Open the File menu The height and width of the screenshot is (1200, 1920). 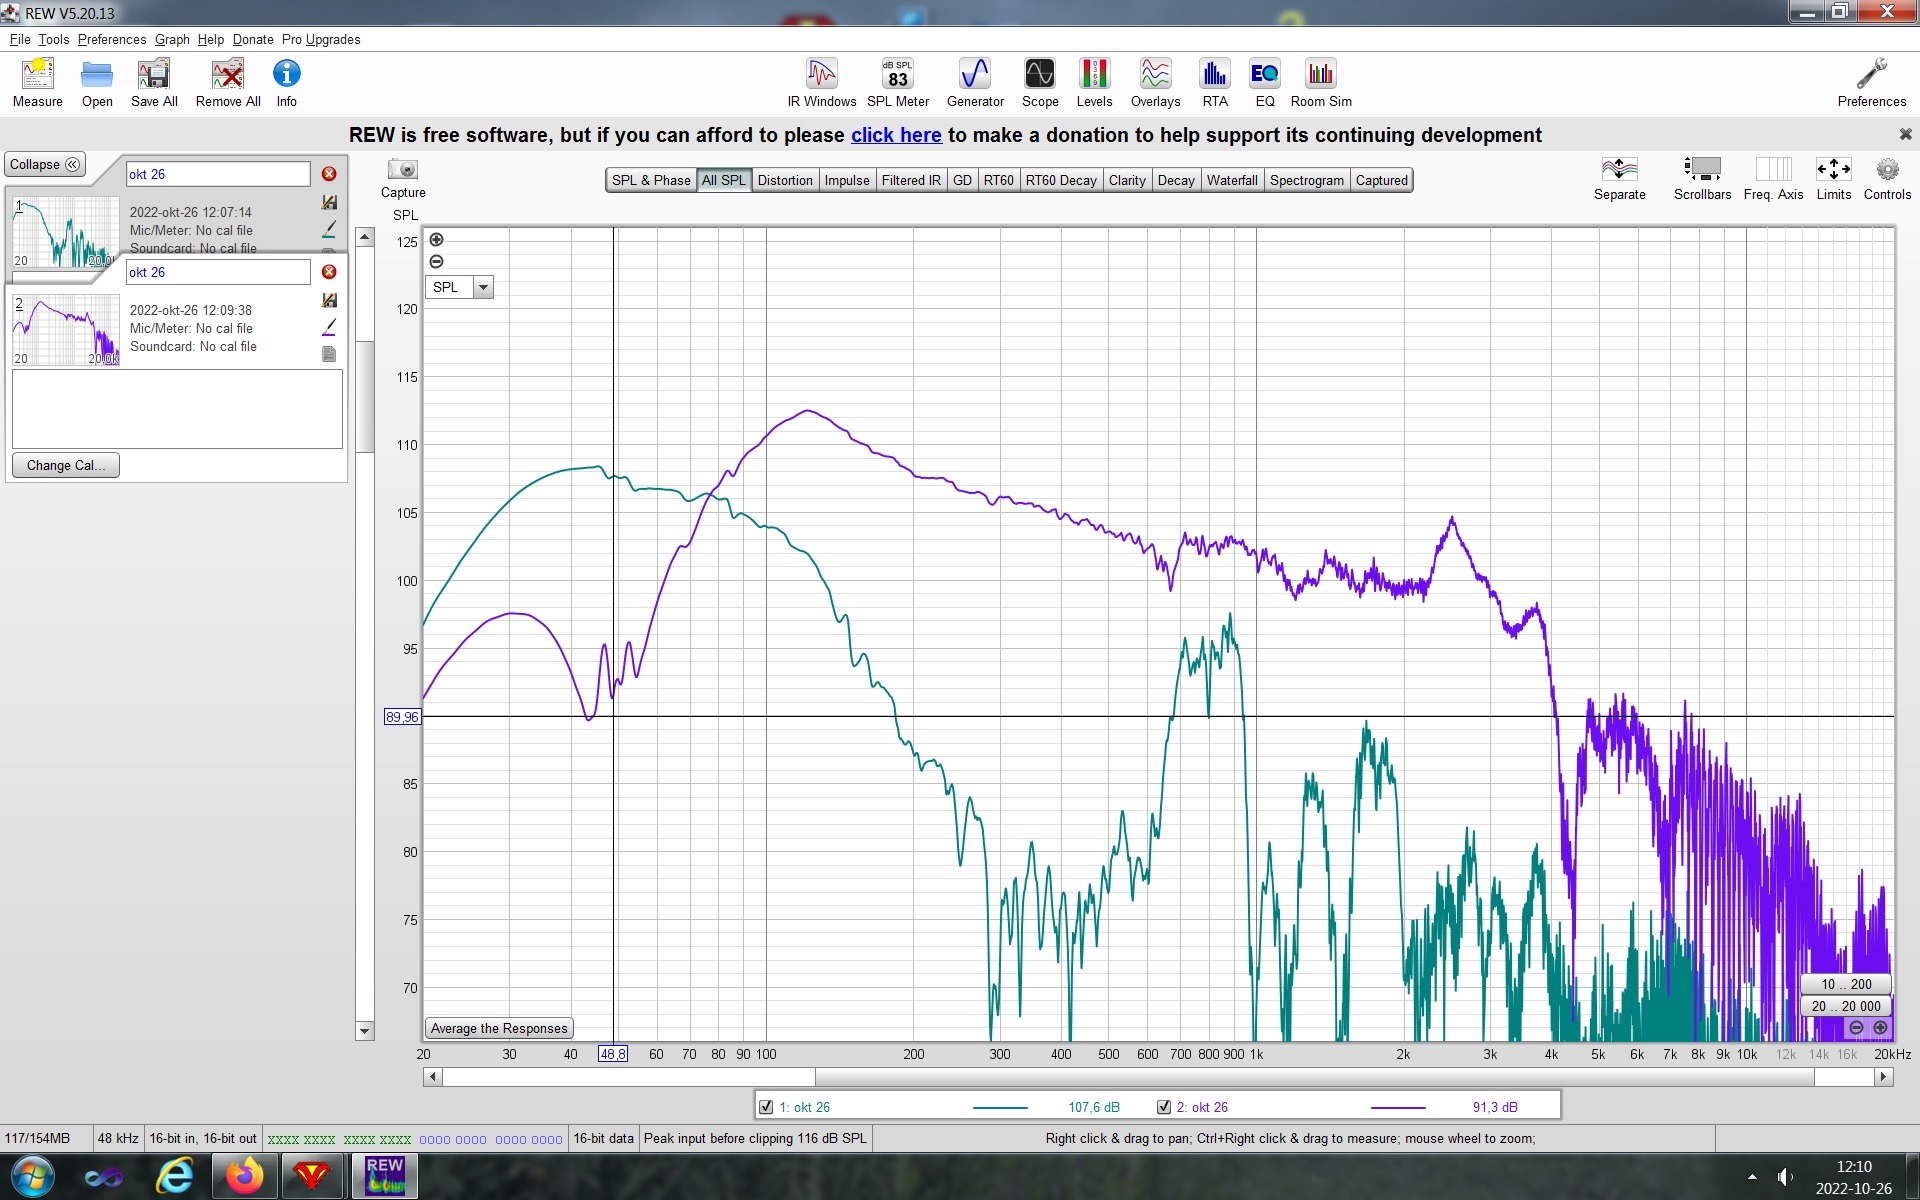pyautogui.click(x=20, y=40)
